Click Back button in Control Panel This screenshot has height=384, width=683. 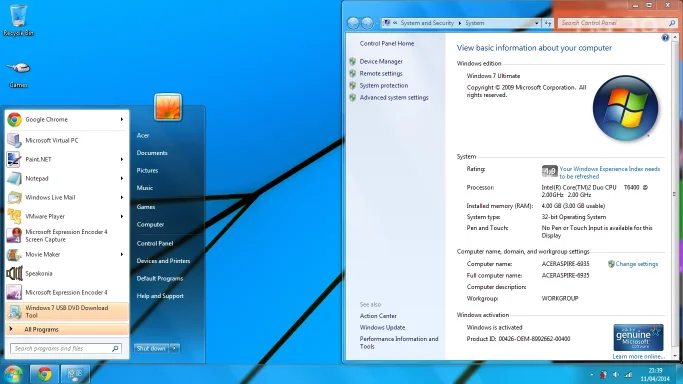click(353, 23)
